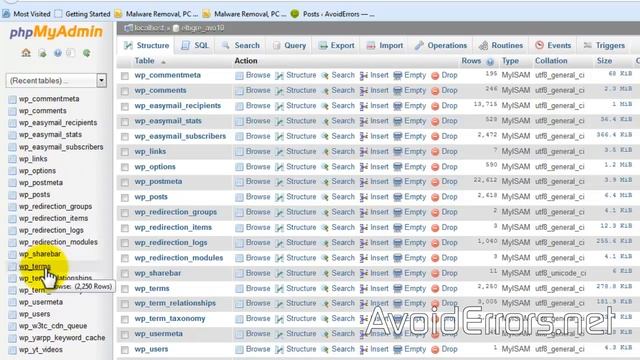Open wp_term_taxonomy table link
The image size is (640, 360).
pyautogui.click(x=170, y=319)
